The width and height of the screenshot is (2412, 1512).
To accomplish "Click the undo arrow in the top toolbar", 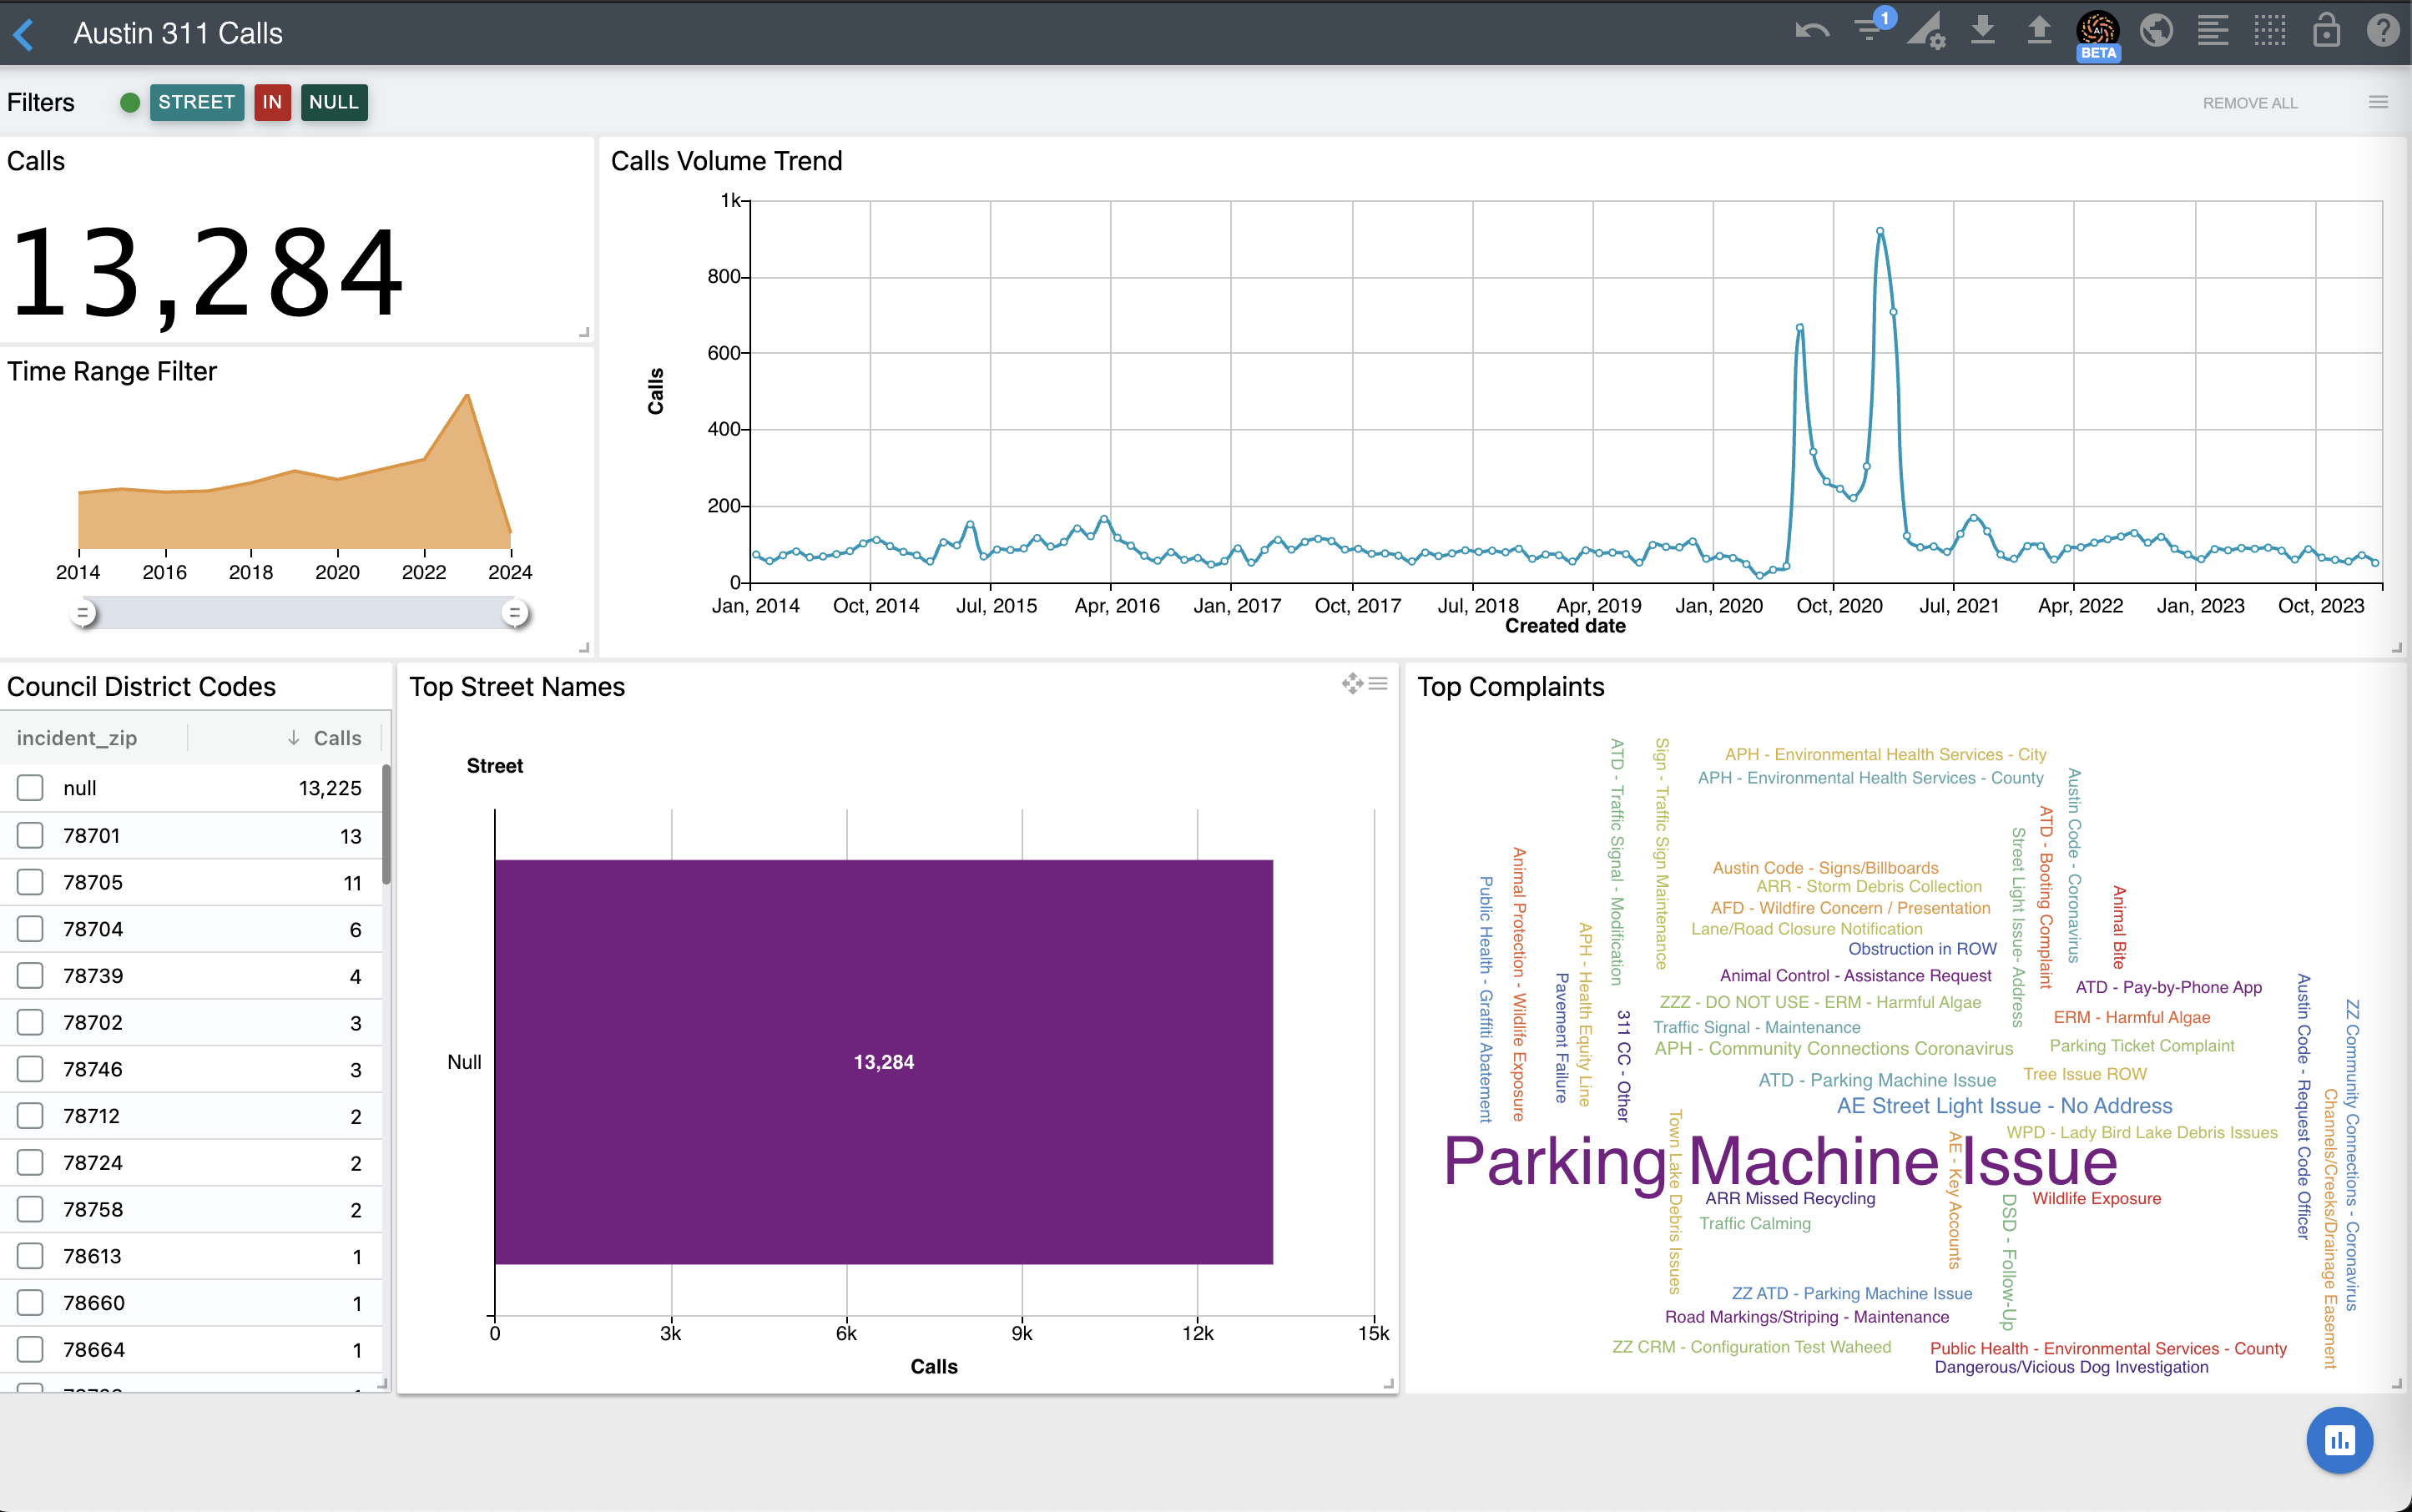I will coord(1812,31).
